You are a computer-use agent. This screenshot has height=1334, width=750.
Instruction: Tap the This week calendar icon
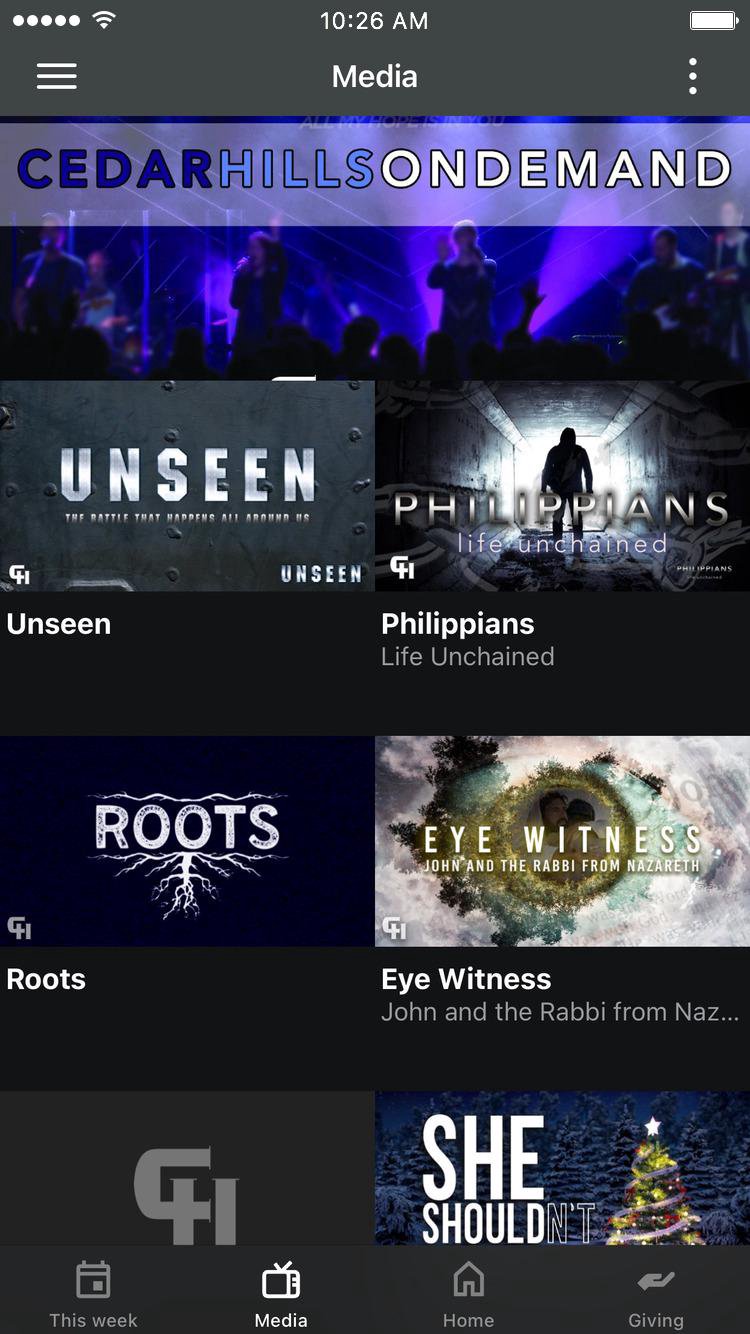tap(93, 1279)
